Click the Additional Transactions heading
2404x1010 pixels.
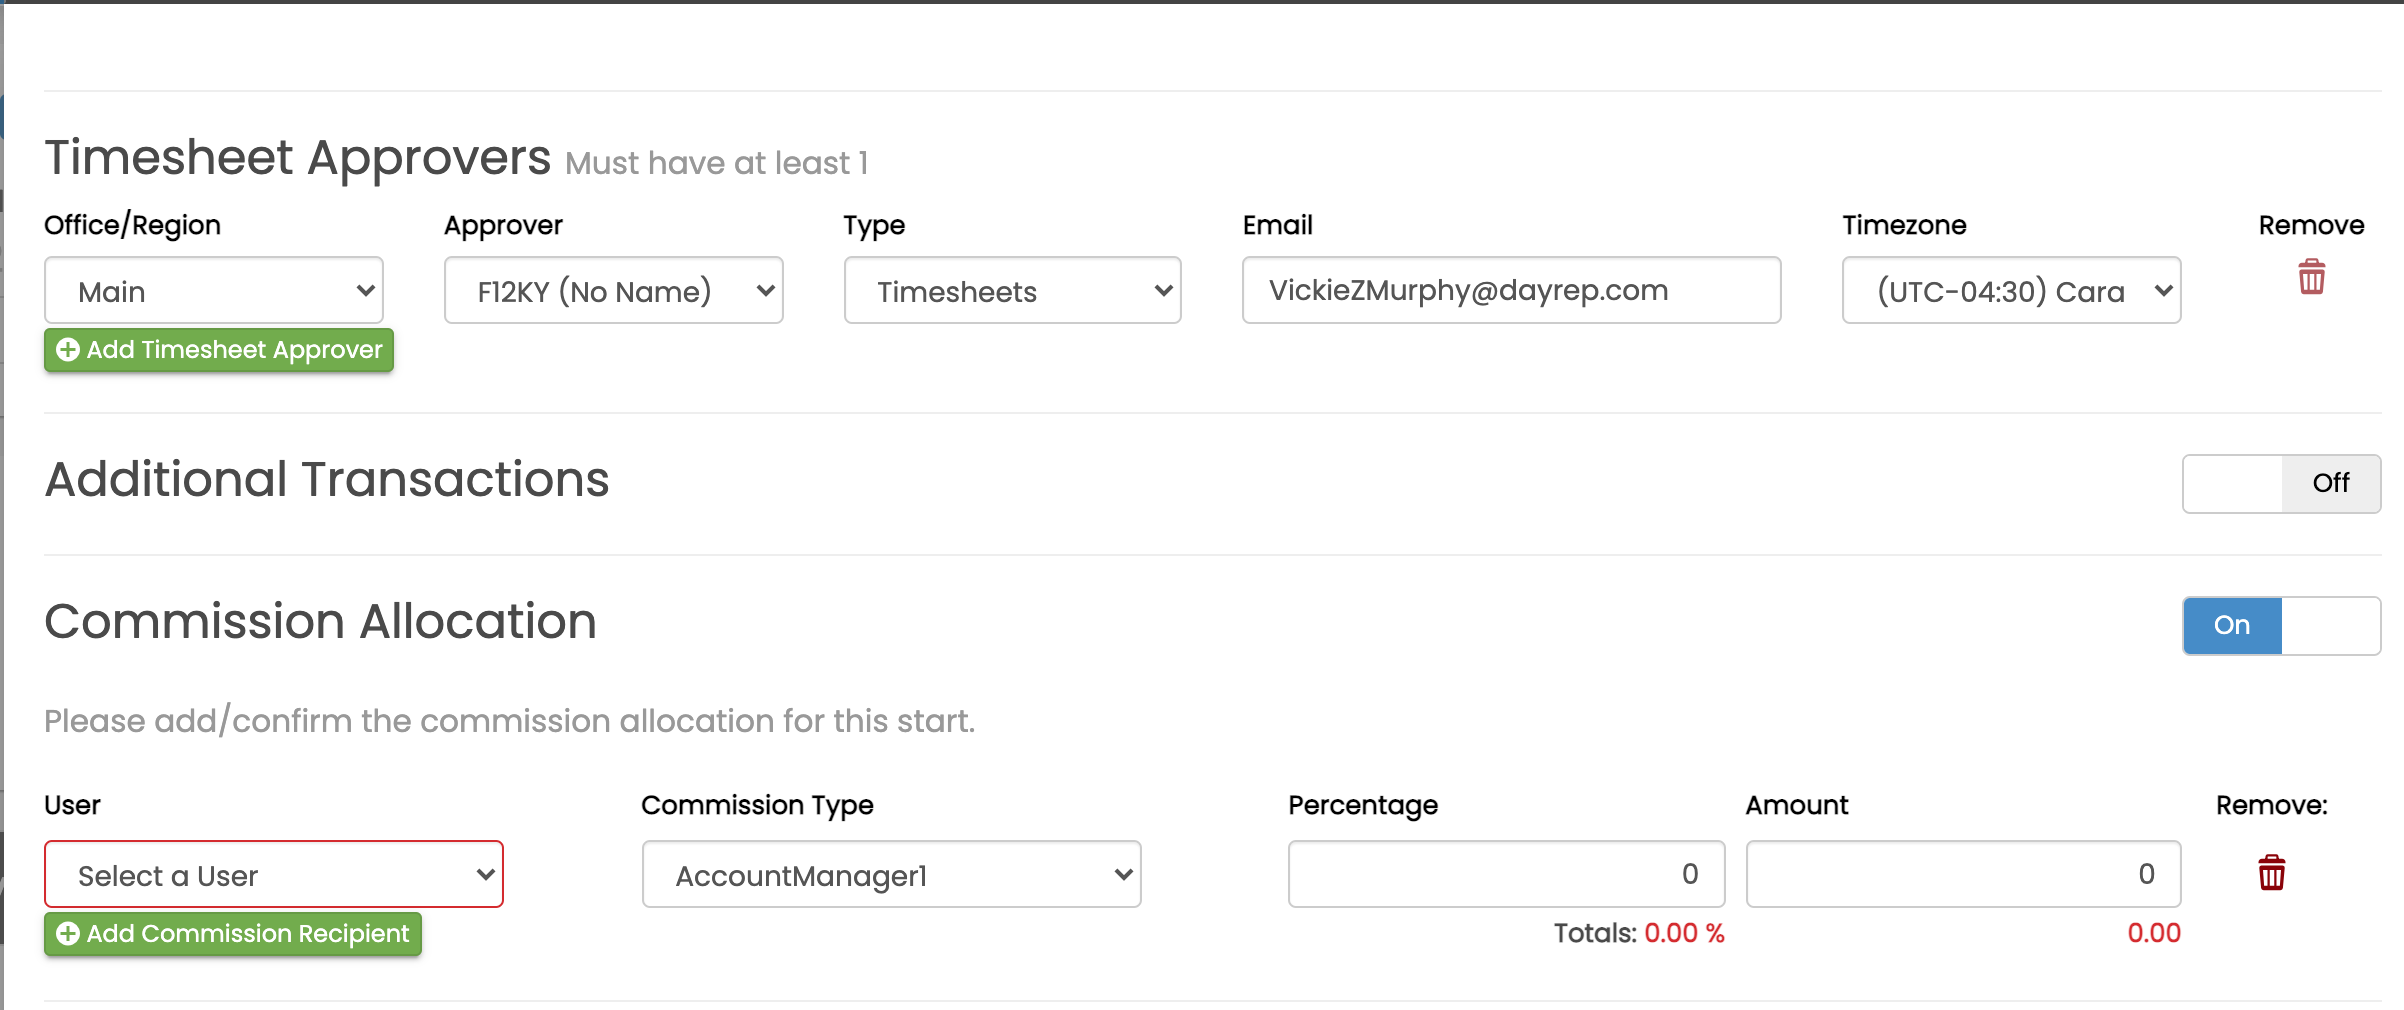coord(327,480)
